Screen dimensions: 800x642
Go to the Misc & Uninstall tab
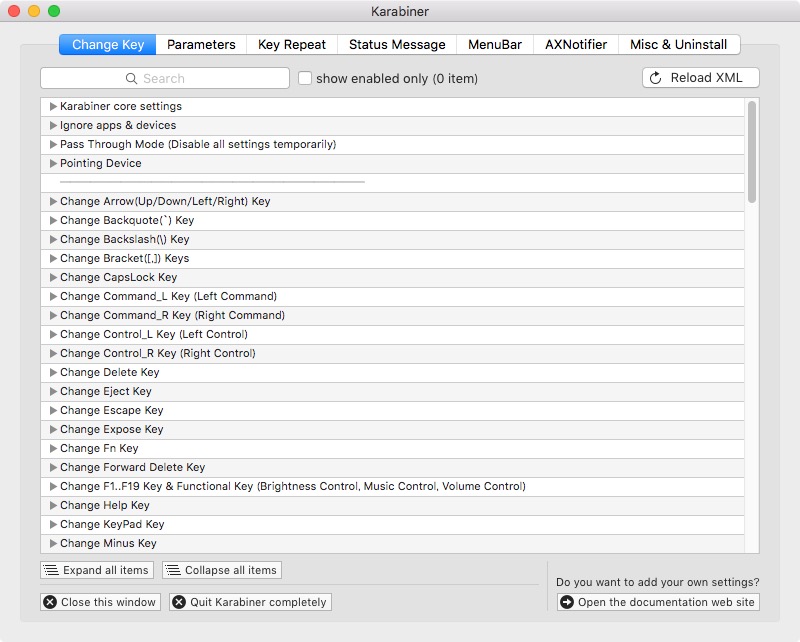point(679,45)
